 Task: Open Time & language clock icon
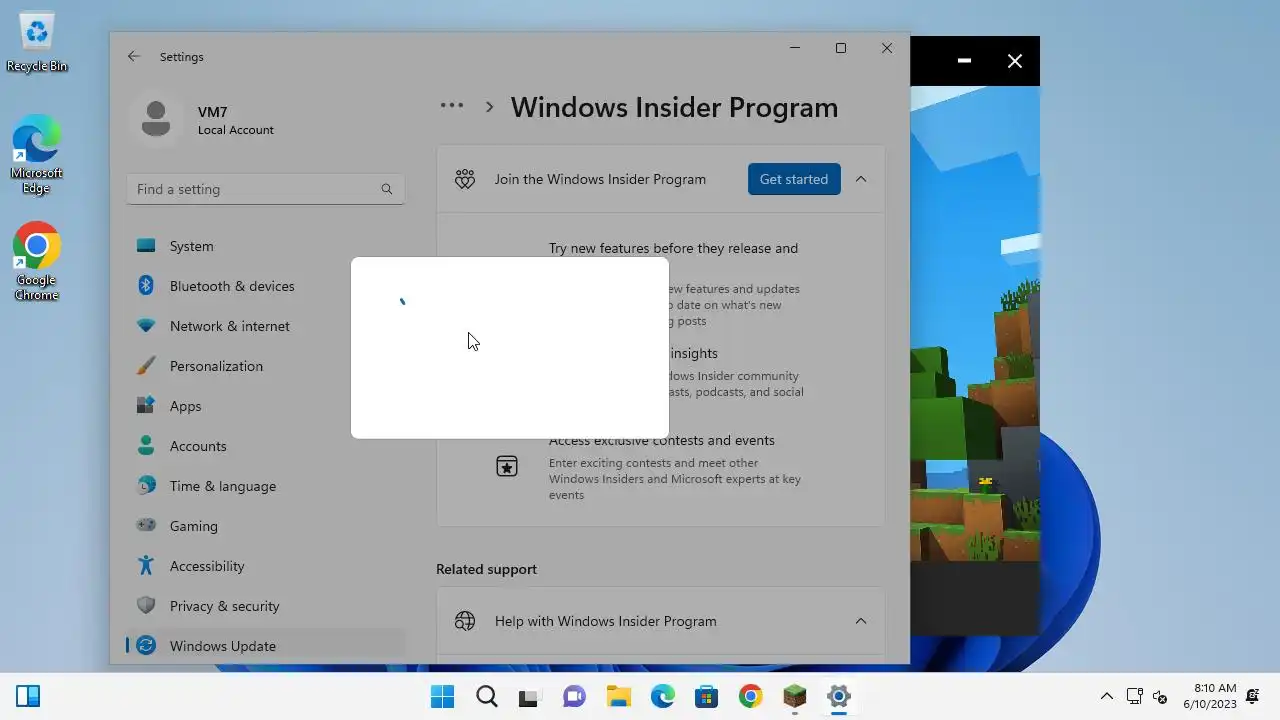point(146,486)
